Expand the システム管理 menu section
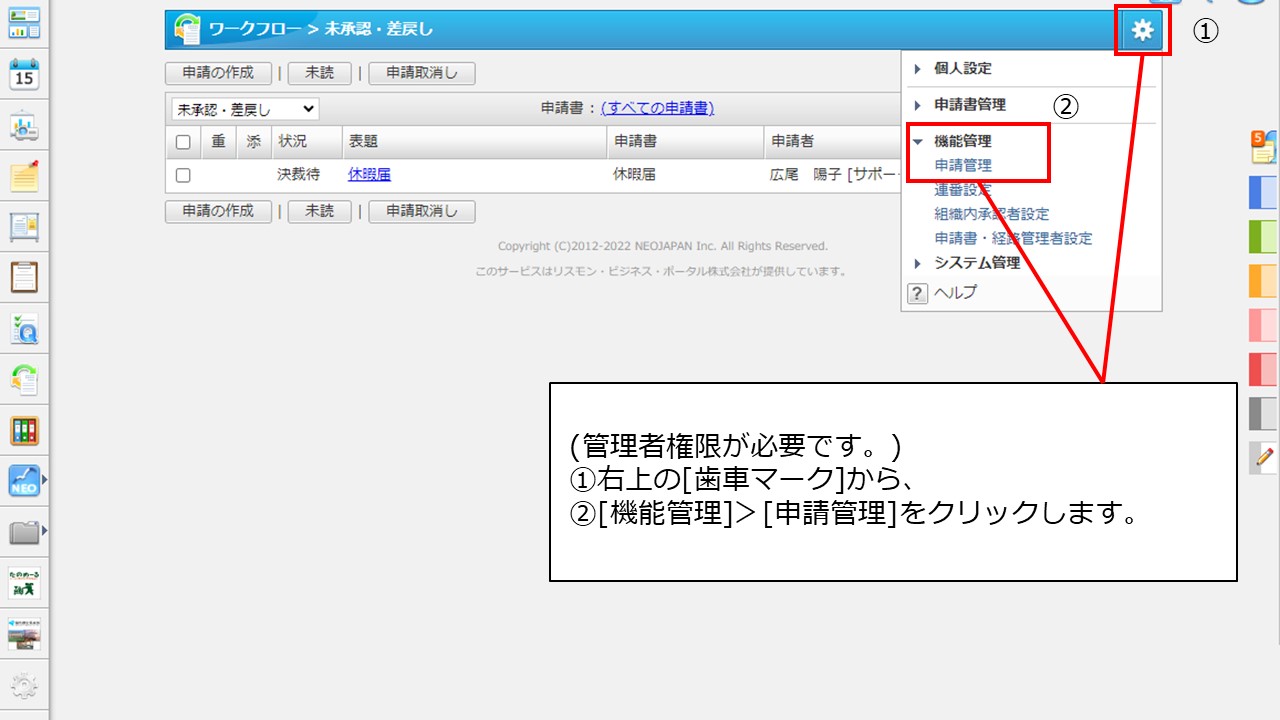1280x720 pixels. point(976,263)
